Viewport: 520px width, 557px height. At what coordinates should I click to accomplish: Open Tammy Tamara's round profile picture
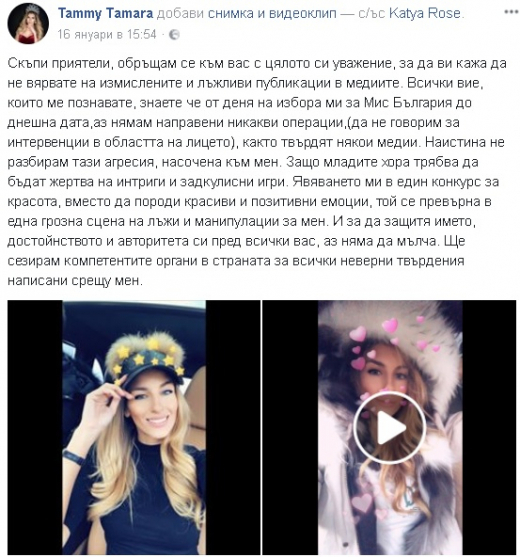28,23
